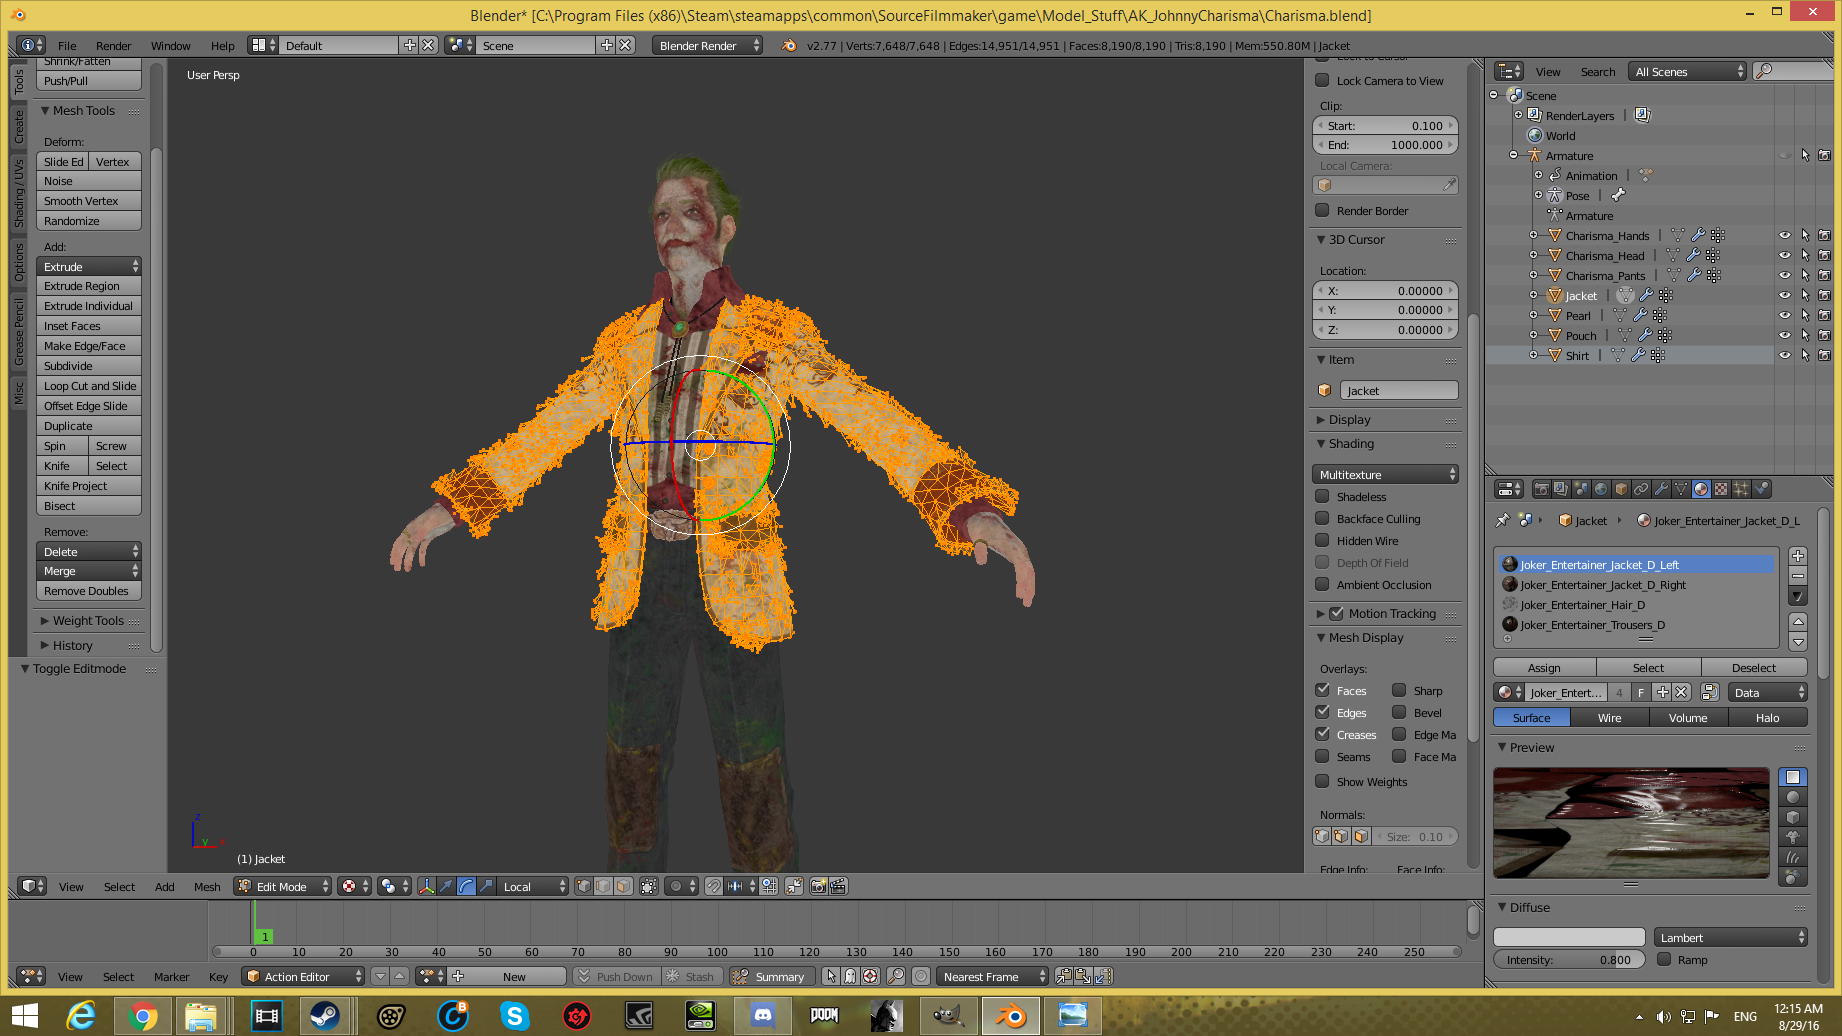The width and height of the screenshot is (1842, 1036).
Task: Open the Render camera properties tab
Action: click(x=1541, y=489)
